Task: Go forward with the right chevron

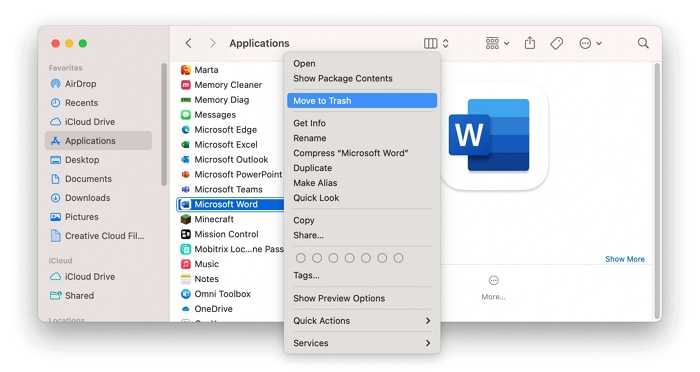Action: pos(212,43)
